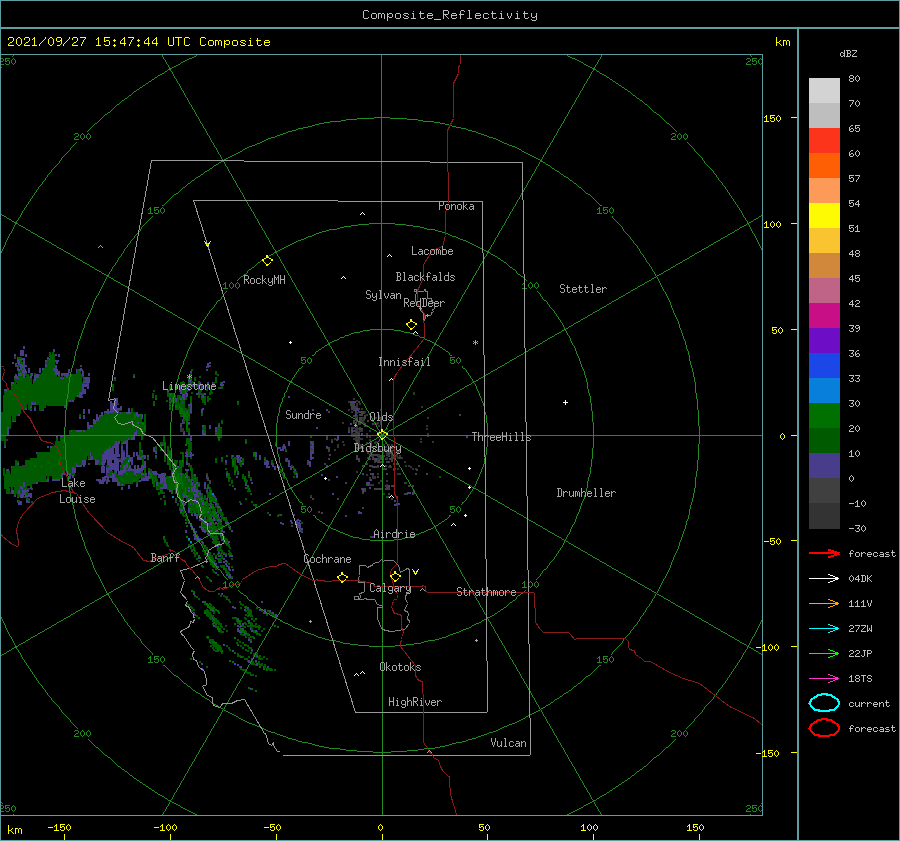
Task: Click the 2021/09/27 15:47:44 UTC timestamp
Action: pos(138,41)
